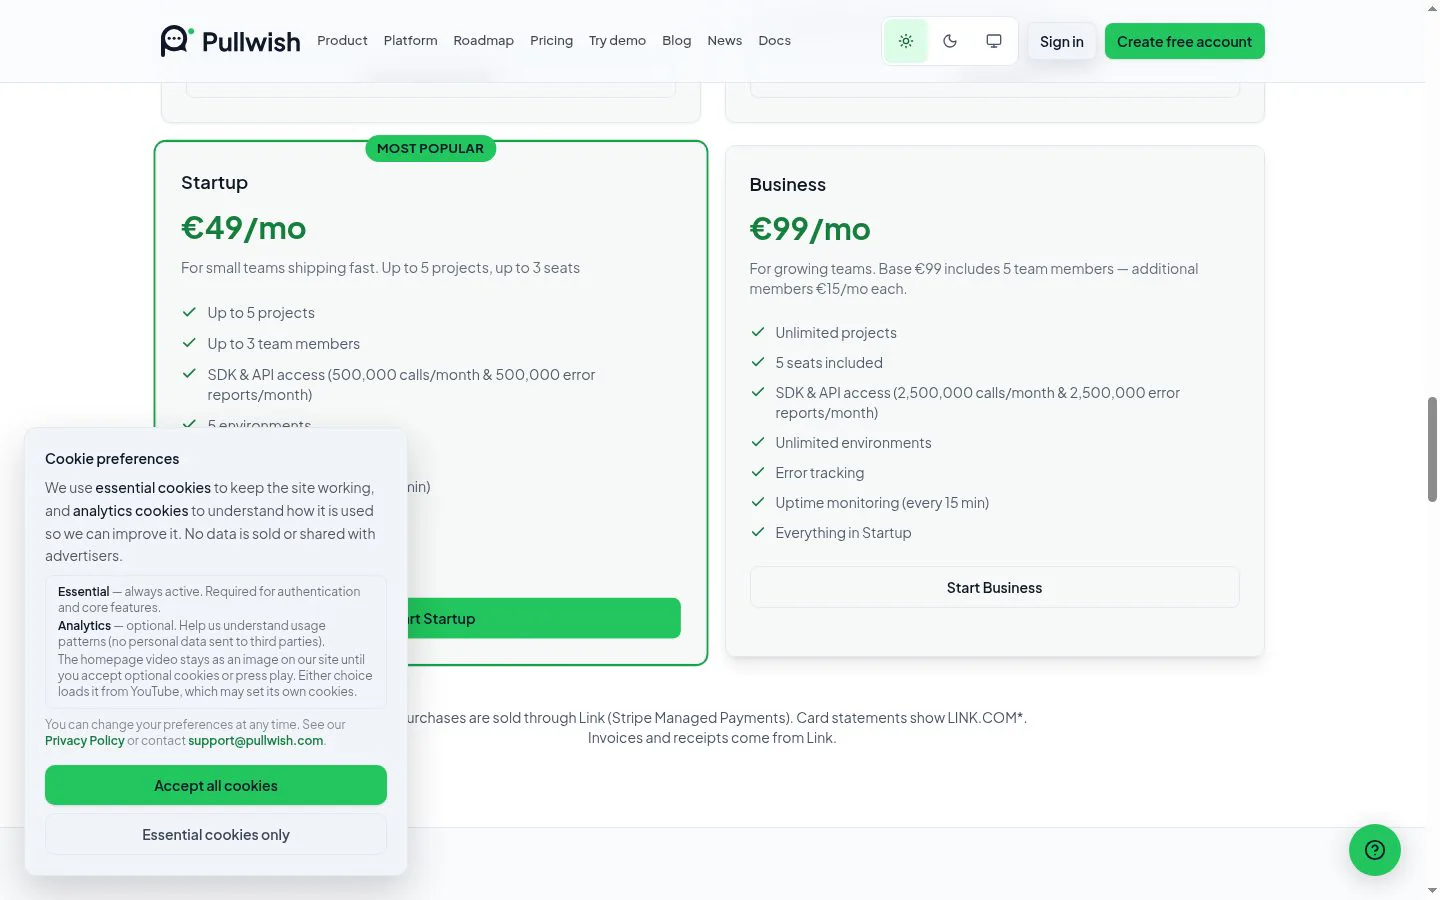Click the Sign in button
1440x900 pixels.
(x=1062, y=41)
